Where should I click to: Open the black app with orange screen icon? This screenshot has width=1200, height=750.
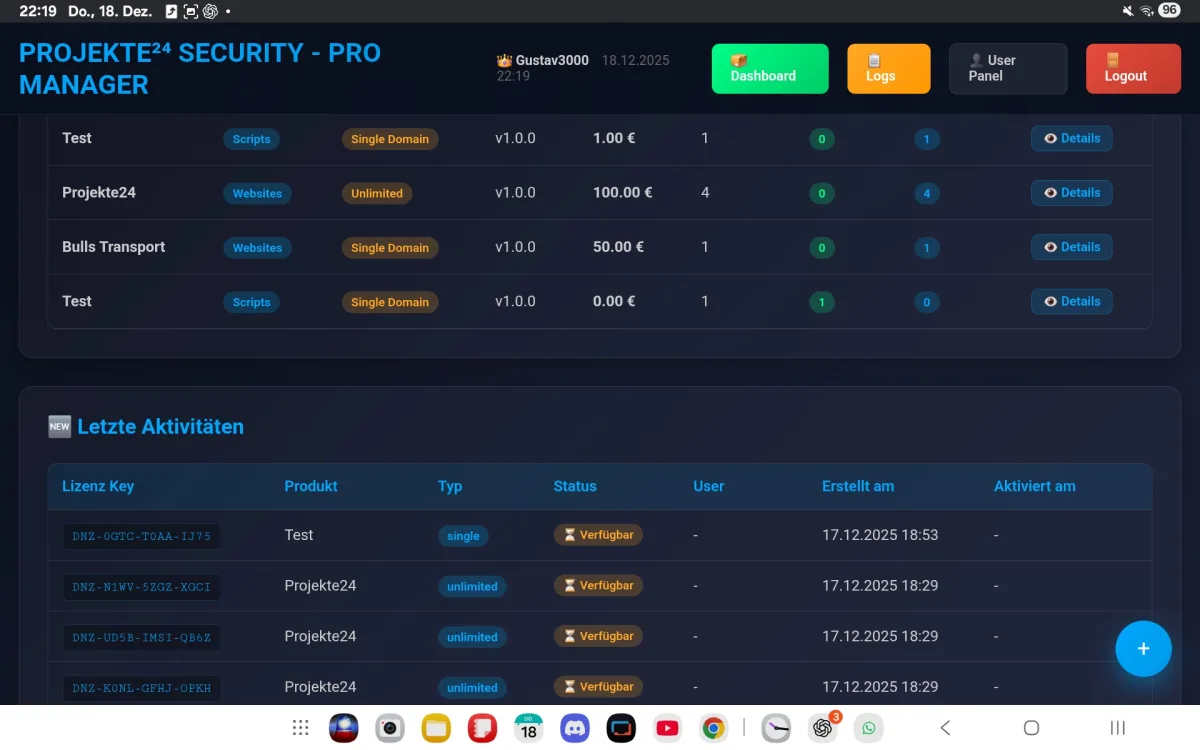621,728
